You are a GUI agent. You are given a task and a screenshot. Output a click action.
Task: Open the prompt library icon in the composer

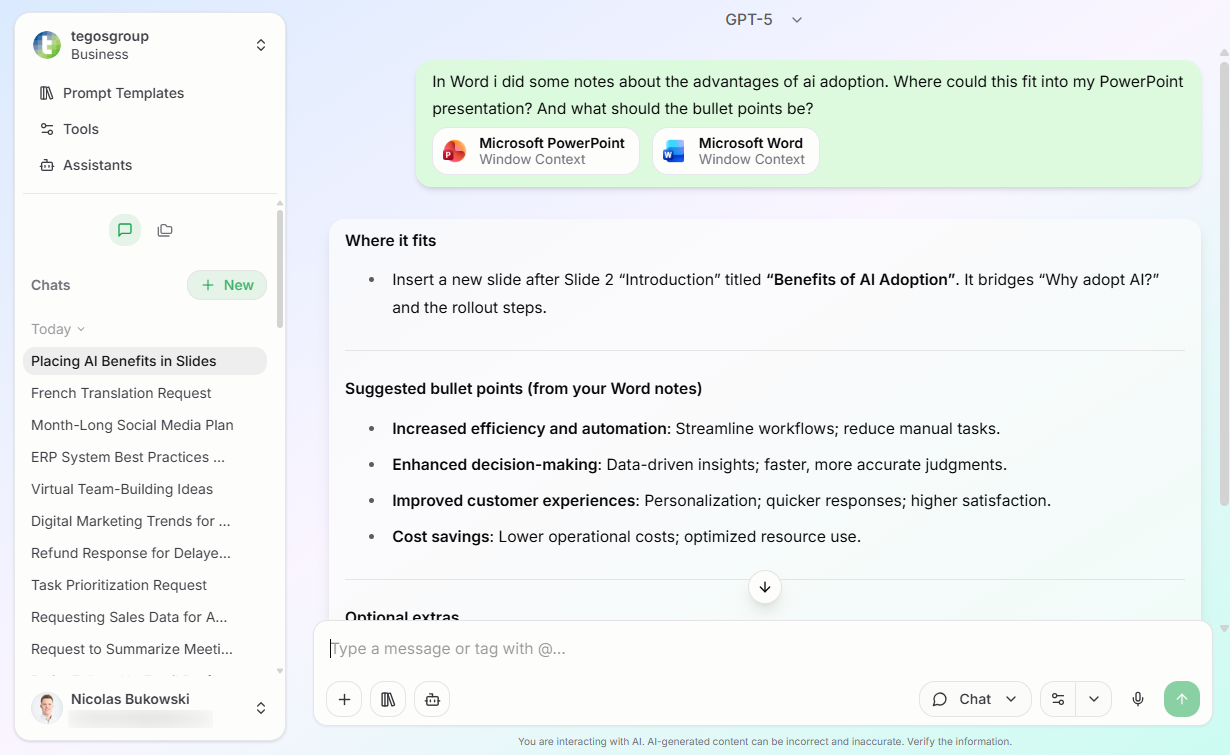[388, 699]
